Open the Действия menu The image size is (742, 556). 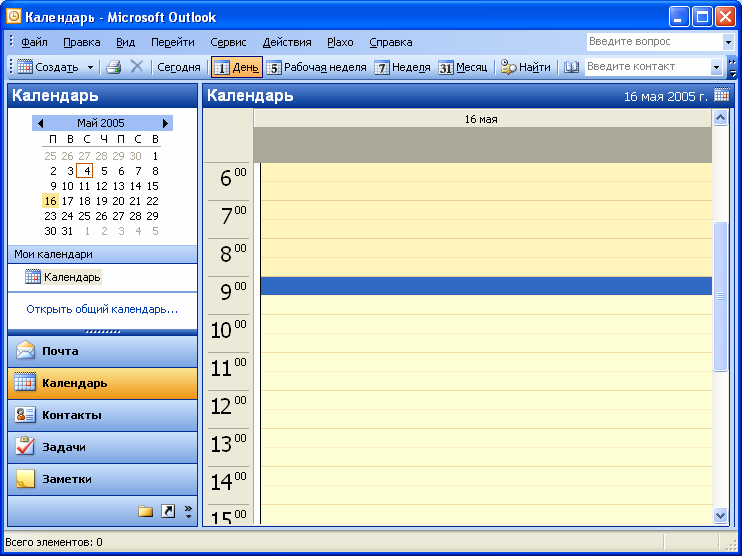click(287, 42)
